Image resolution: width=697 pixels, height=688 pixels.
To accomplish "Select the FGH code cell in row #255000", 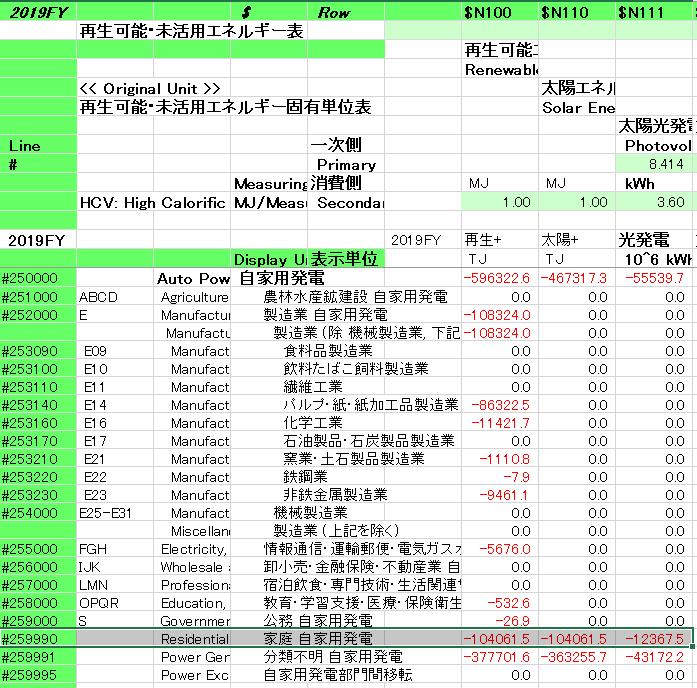I will click(115, 549).
